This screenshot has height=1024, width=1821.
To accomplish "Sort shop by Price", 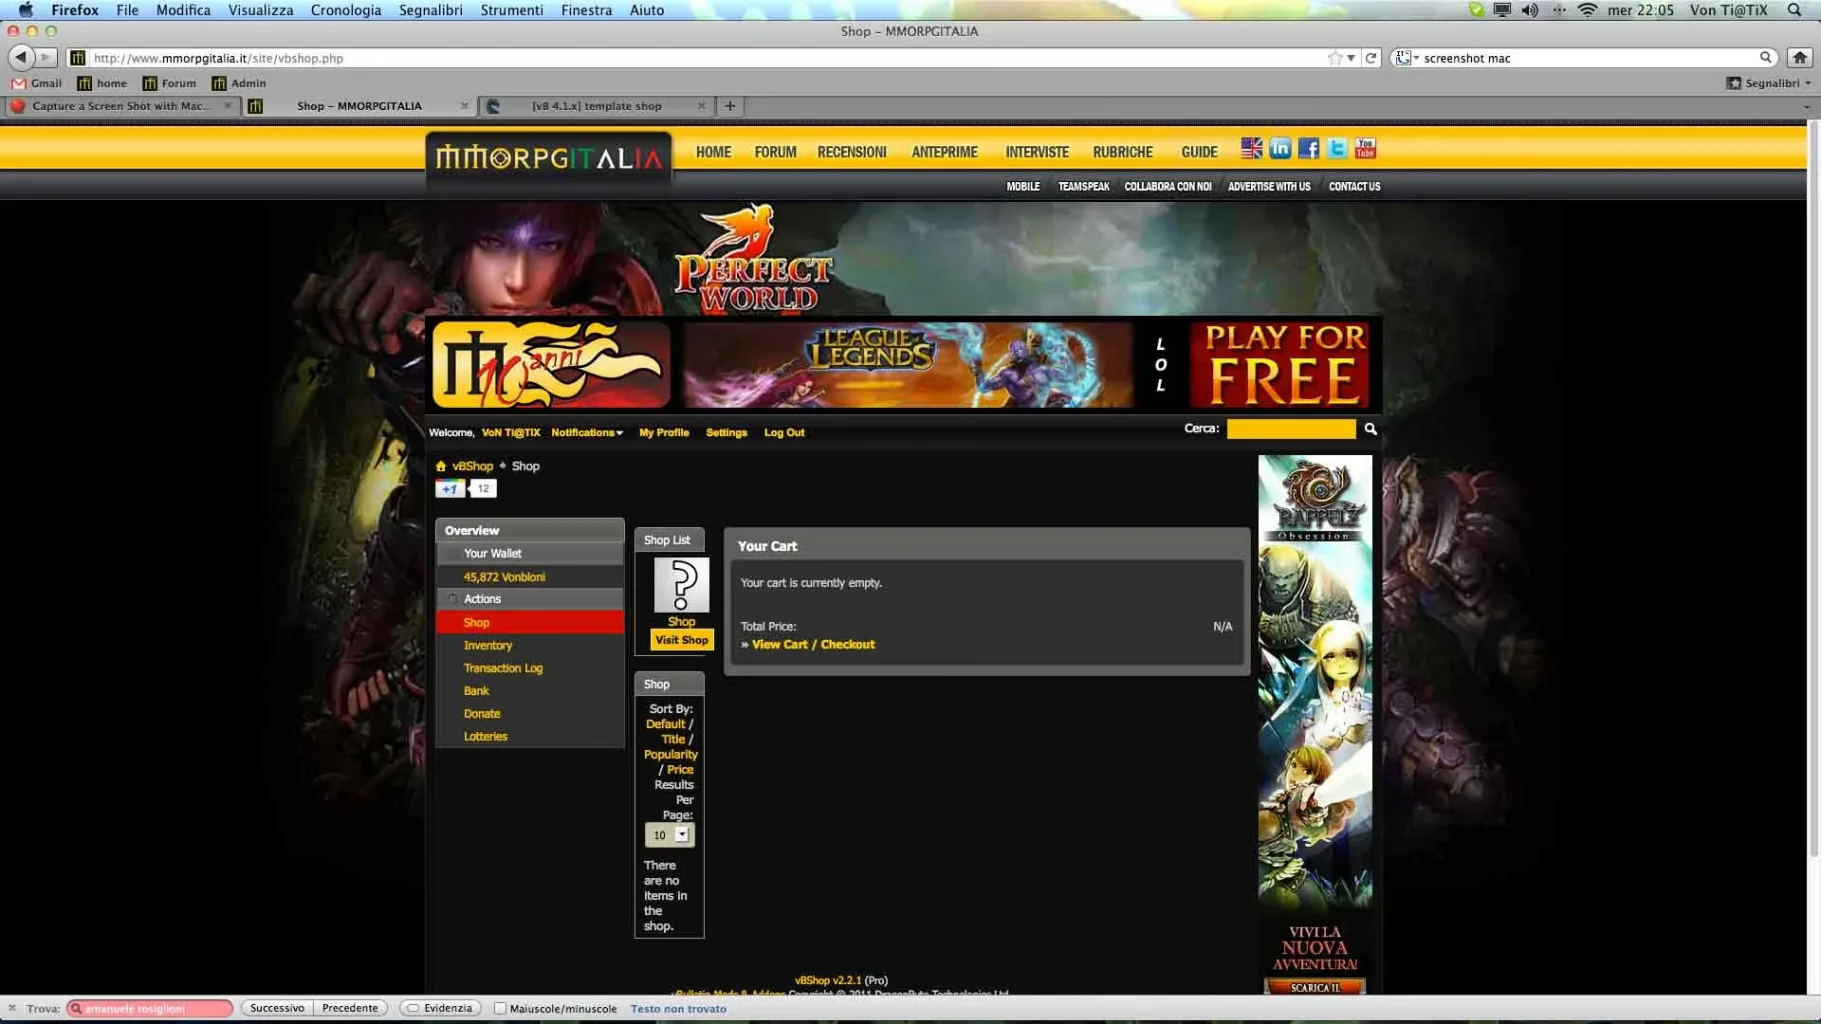I will click(x=680, y=770).
